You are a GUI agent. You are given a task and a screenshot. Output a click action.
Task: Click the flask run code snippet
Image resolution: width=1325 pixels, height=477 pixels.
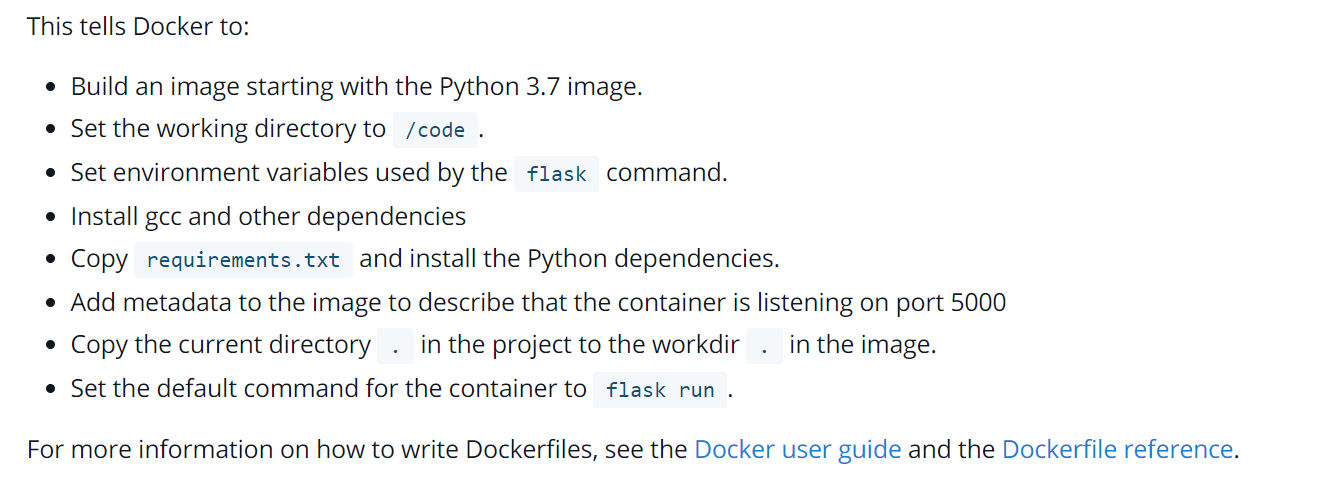point(660,390)
